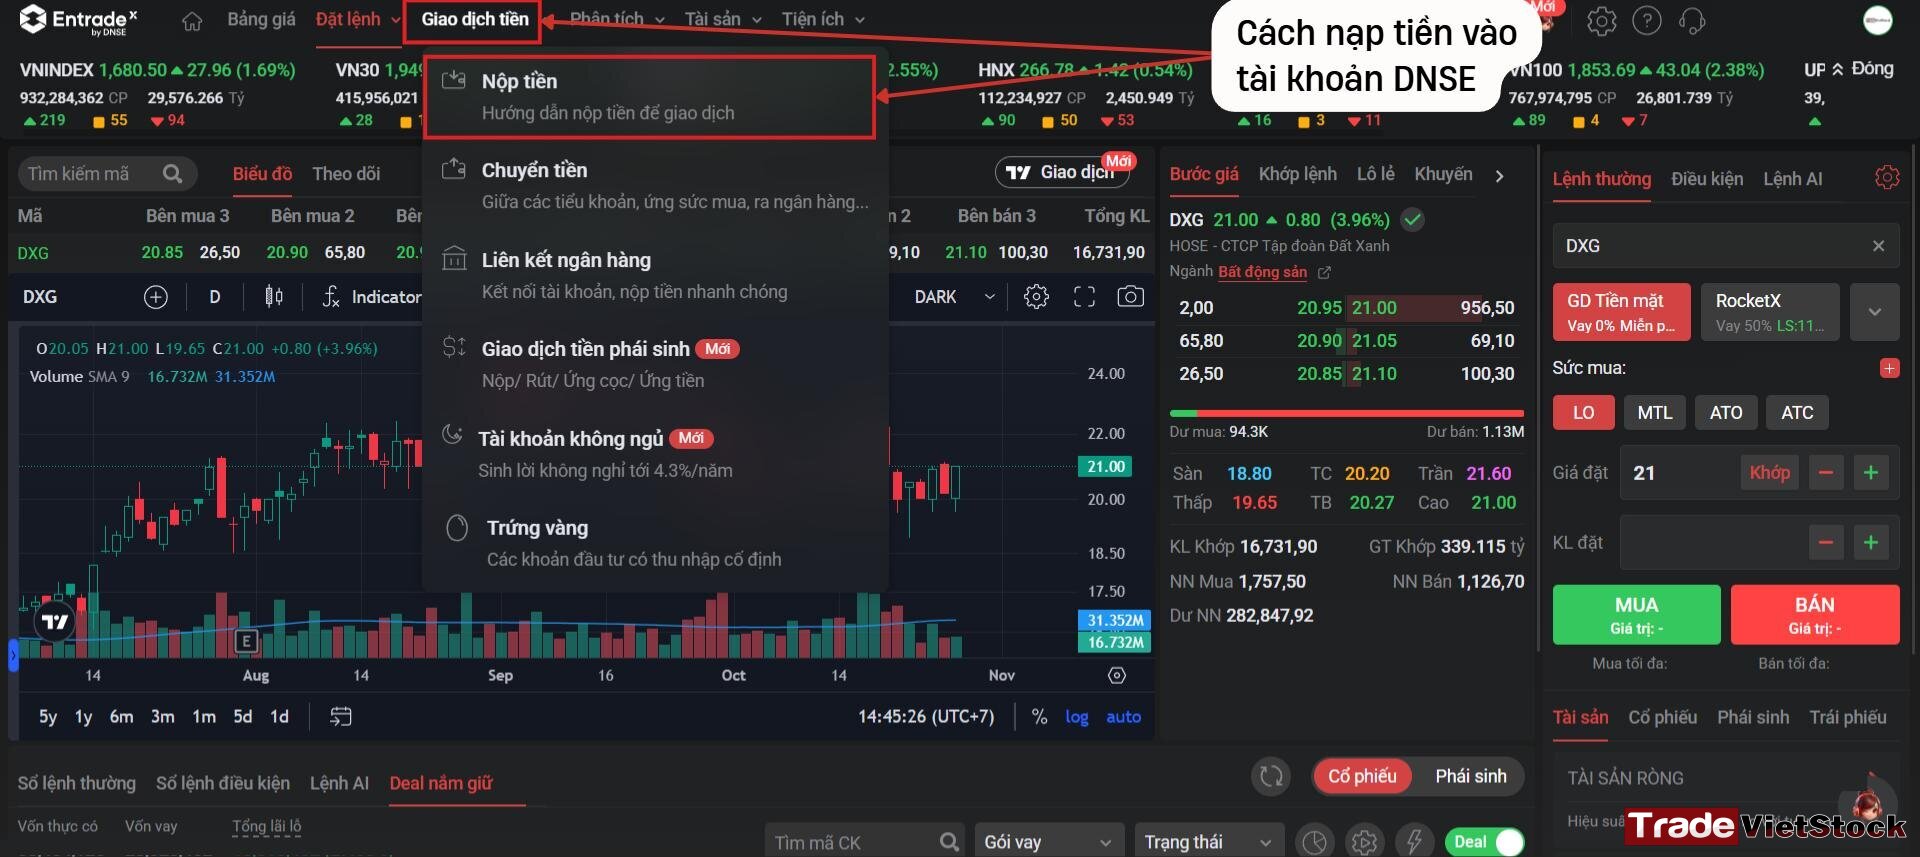Focus the KL đặt quantity field
1920x857 pixels.
[1712, 543]
